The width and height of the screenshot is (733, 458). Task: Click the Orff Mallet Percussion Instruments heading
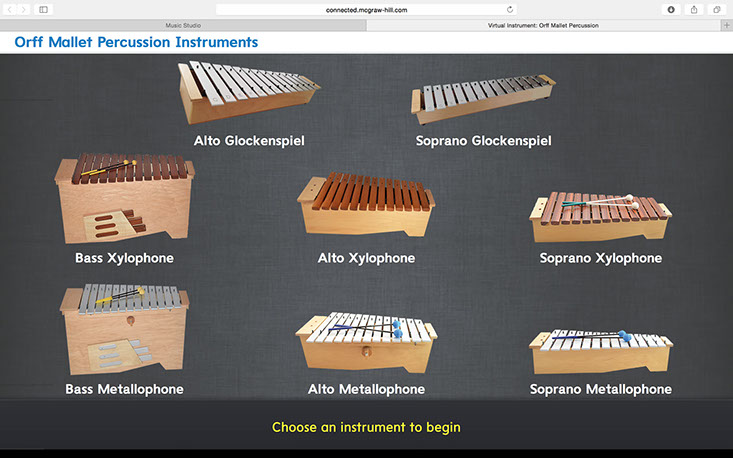tap(136, 42)
